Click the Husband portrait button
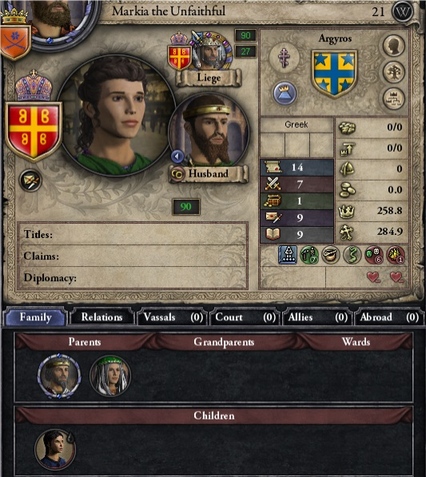The image size is (426, 477). (x=209, y=132)
